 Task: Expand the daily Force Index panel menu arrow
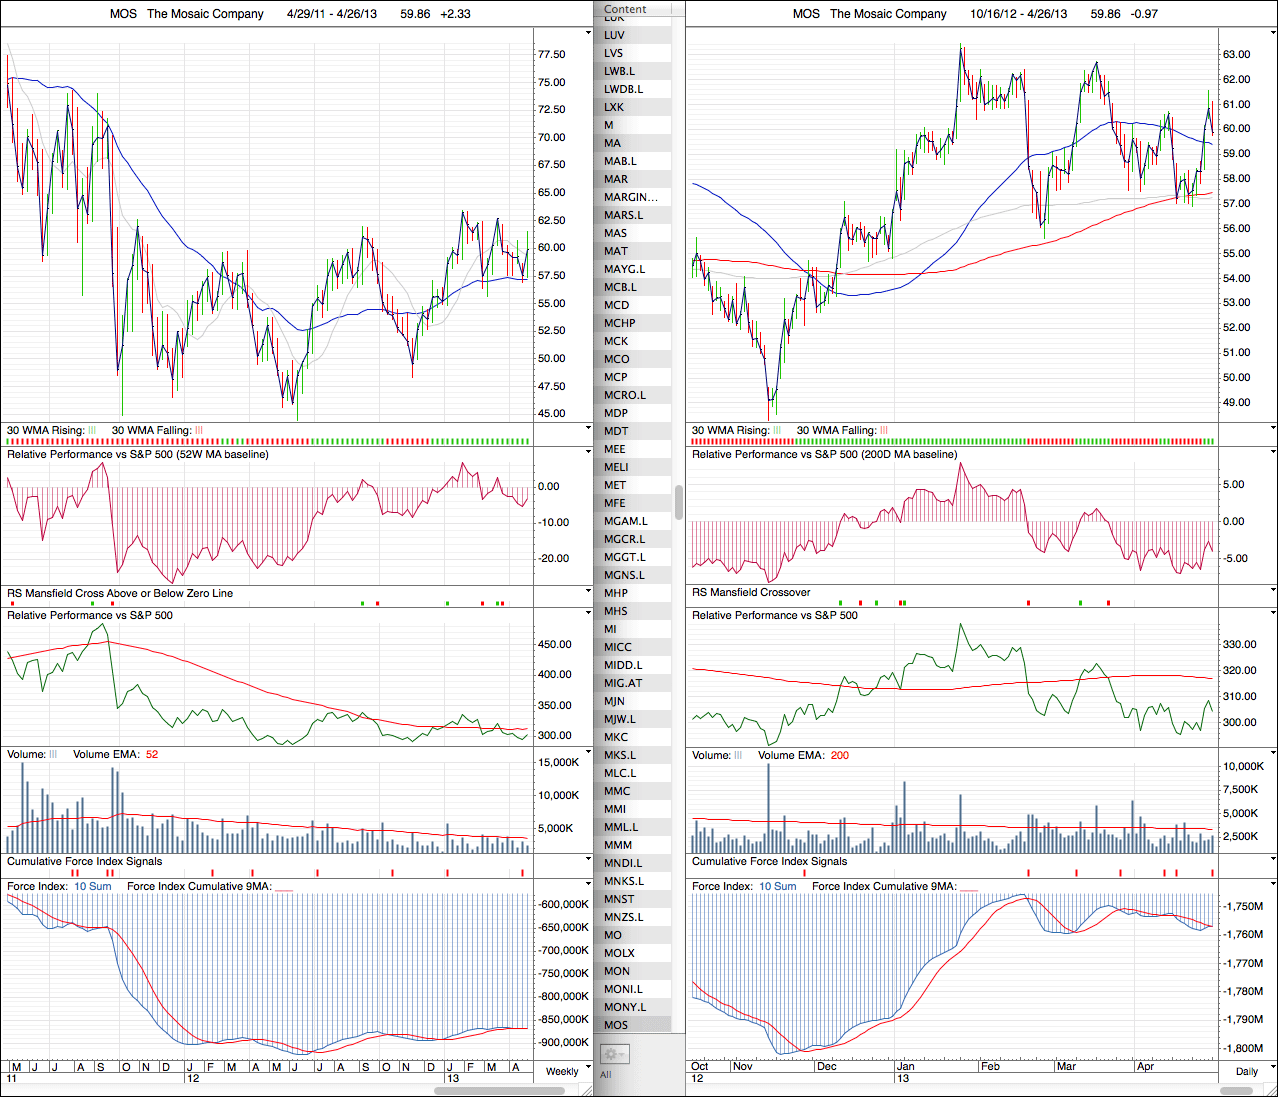1272,885
